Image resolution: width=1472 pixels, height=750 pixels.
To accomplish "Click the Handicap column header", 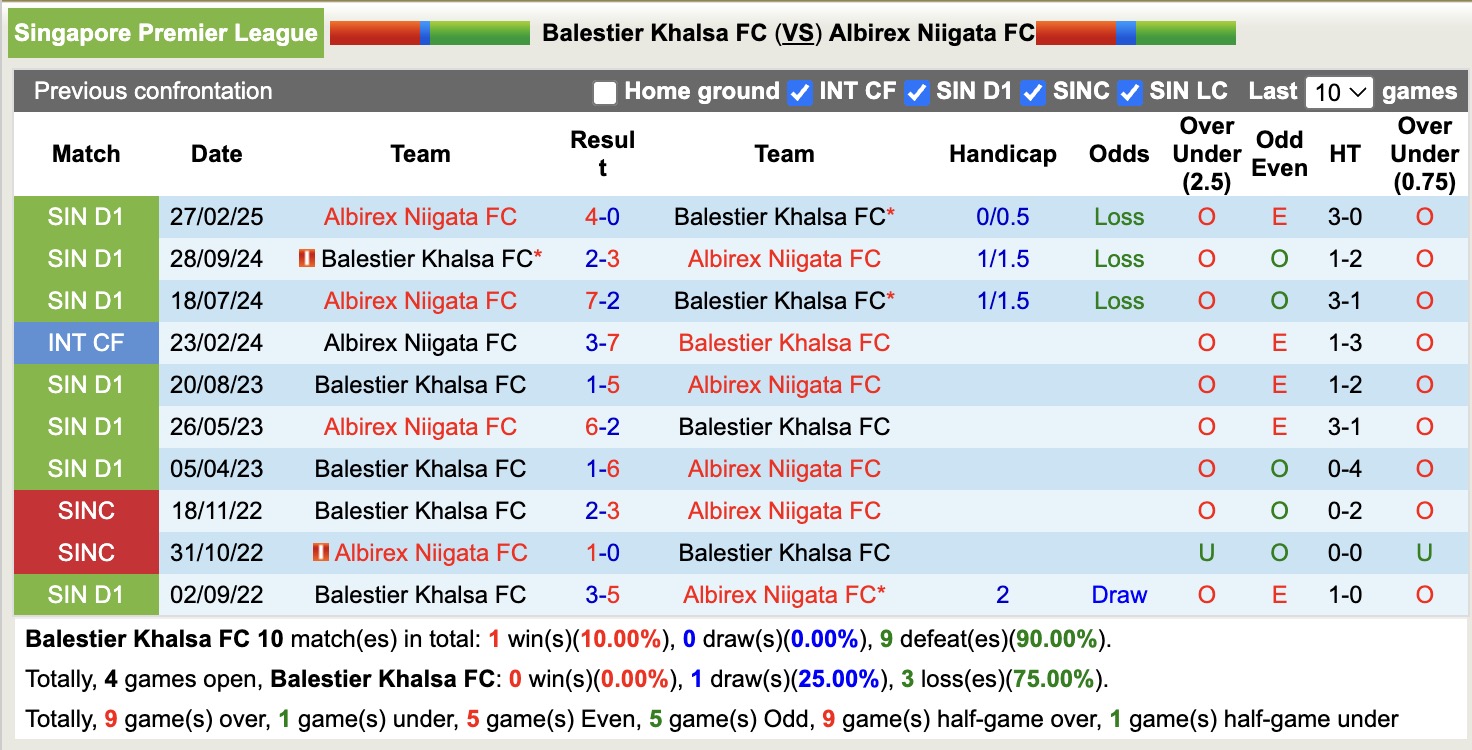I will [x=1003, y=153].
